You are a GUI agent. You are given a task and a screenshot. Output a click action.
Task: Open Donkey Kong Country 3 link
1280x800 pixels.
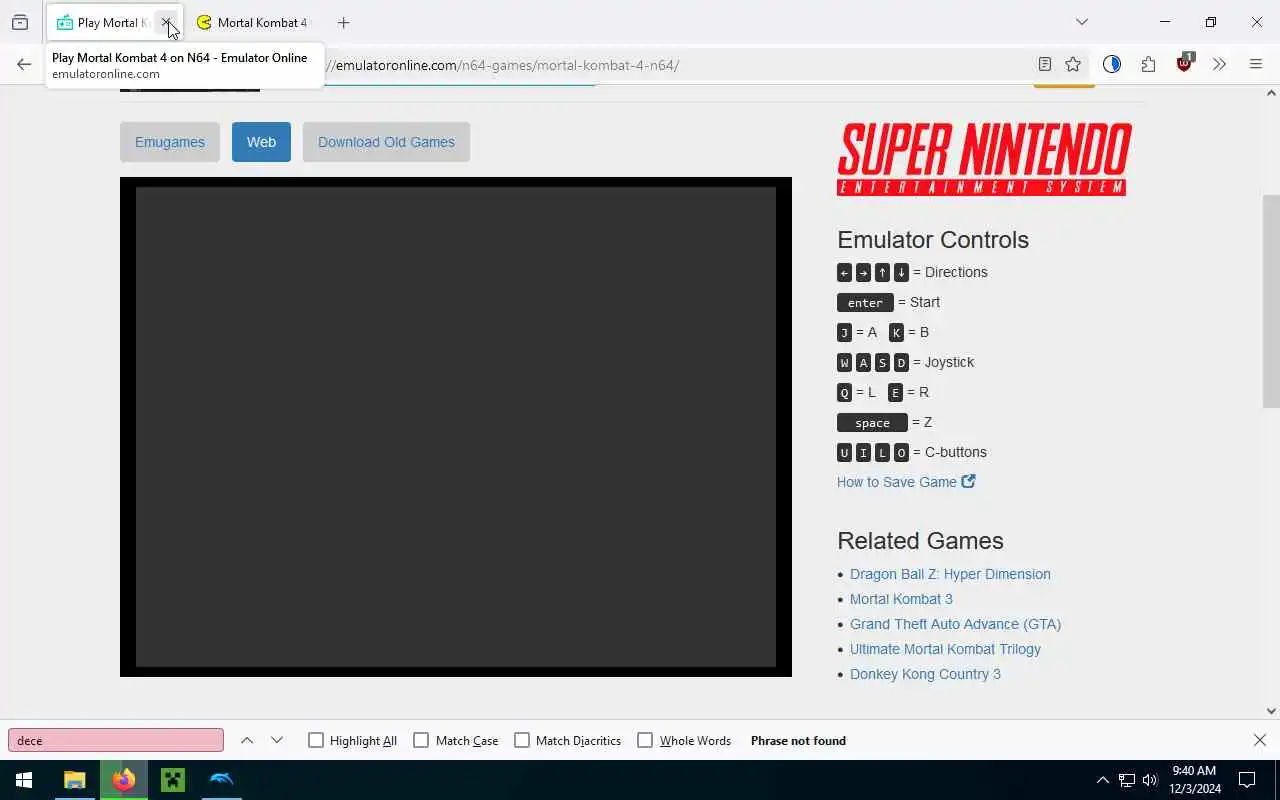coord(925,674)
